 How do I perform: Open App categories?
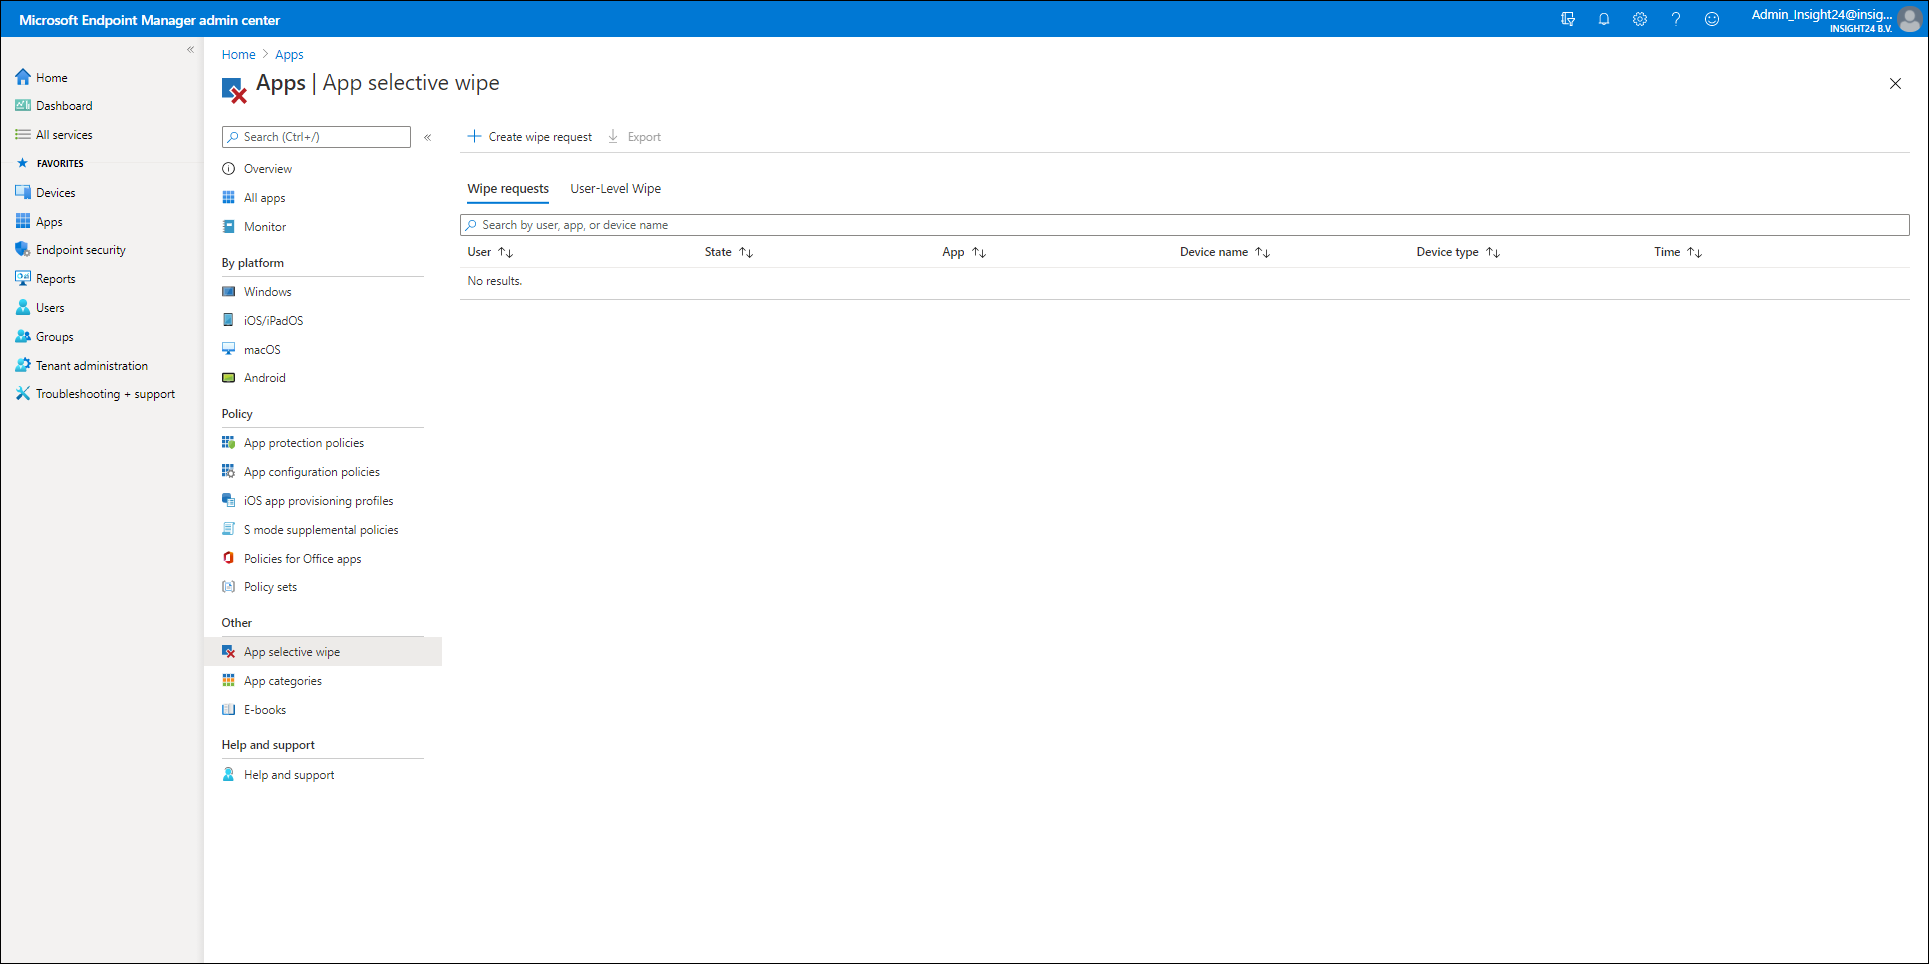(282, 681)
